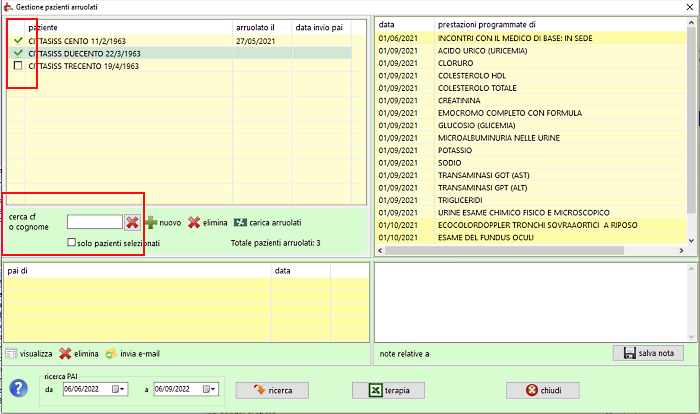Focus the 'cerca cf o cognome' search field

click(94, 222)
